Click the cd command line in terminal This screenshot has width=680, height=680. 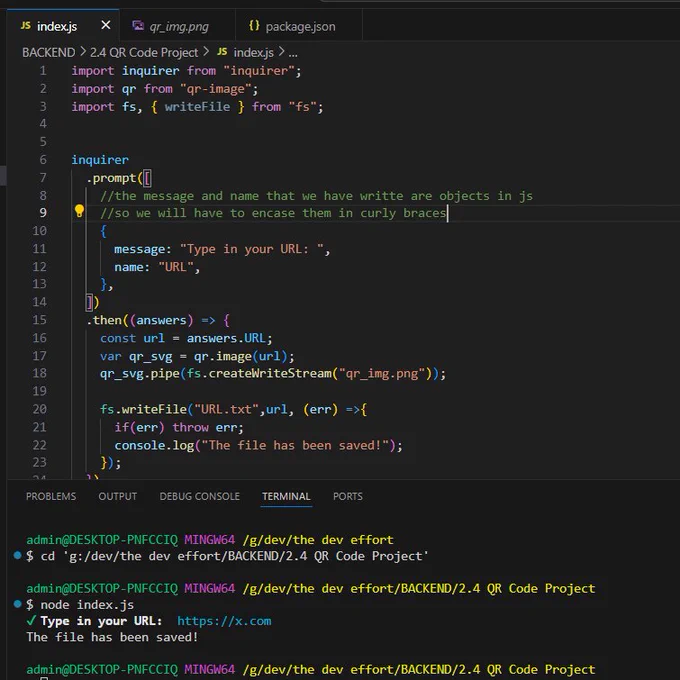[x=234, y=556]
